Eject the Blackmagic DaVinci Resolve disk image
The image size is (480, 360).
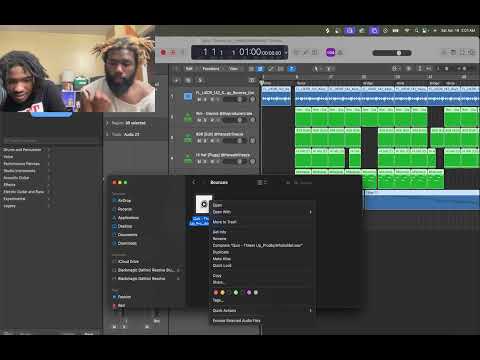pyautogui.click(x=178, y=278)
